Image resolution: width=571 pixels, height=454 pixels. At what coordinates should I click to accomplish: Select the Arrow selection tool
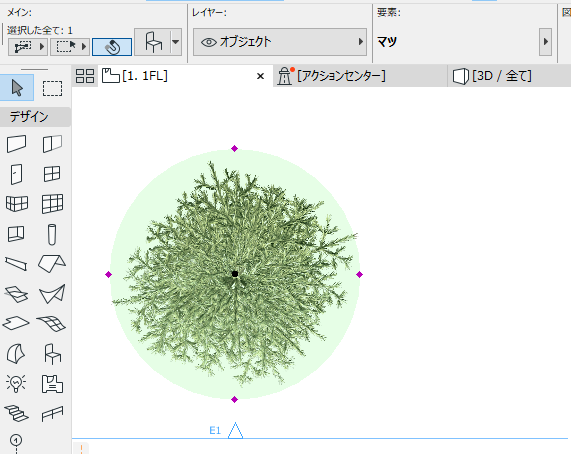17,88
